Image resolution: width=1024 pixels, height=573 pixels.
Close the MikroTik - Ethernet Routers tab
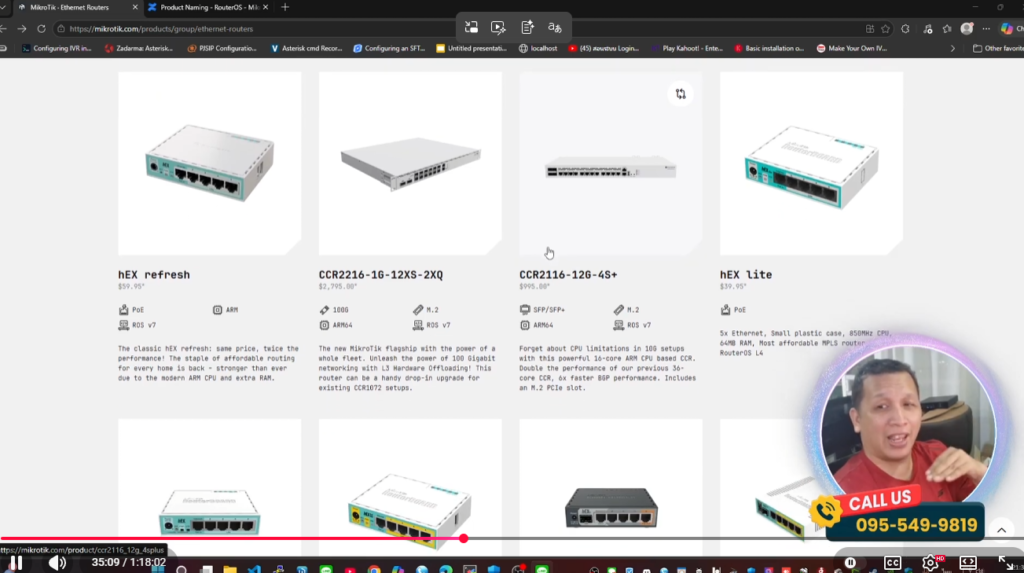[x=135, y=7]
